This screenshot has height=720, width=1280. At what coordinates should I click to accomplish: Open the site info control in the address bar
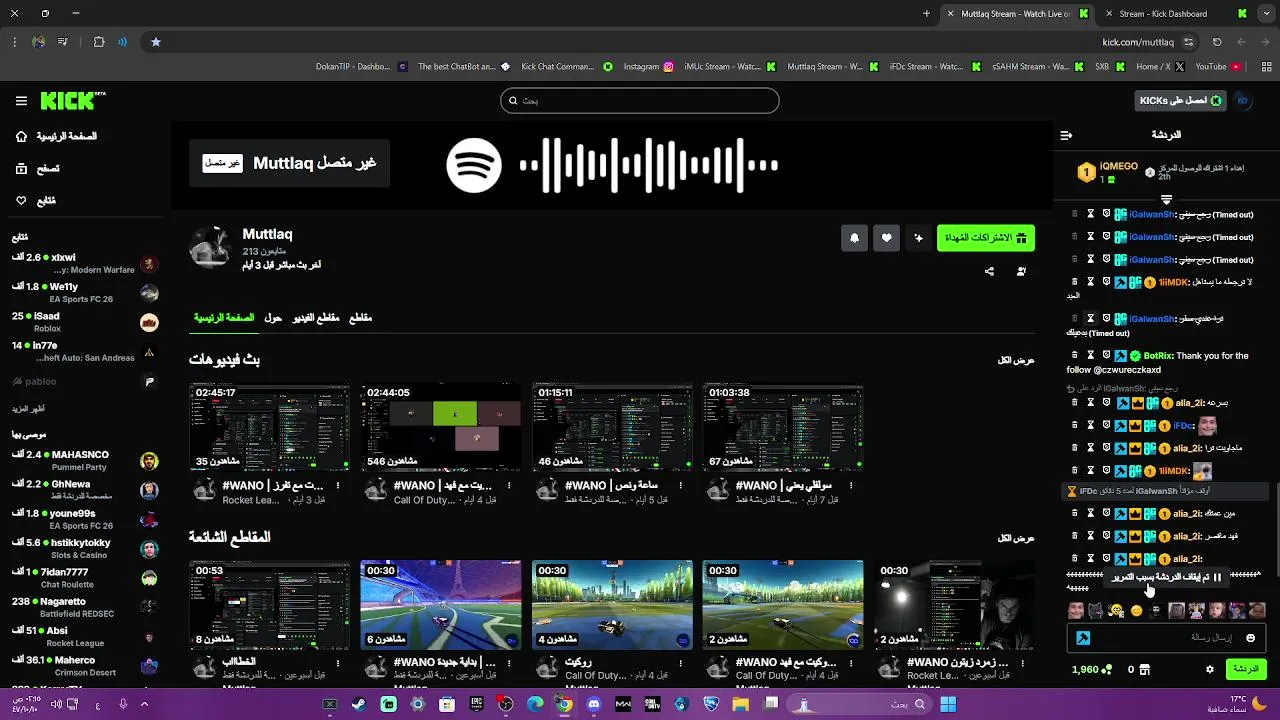(1188, 42)
